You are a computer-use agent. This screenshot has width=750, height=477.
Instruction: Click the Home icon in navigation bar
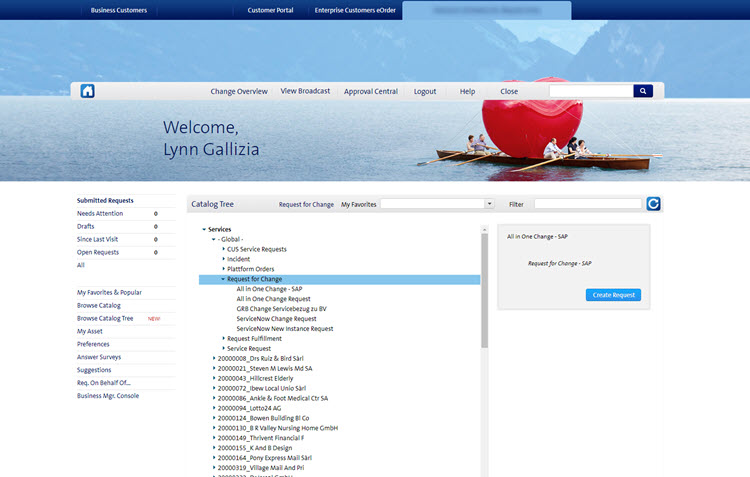[88, 91]
